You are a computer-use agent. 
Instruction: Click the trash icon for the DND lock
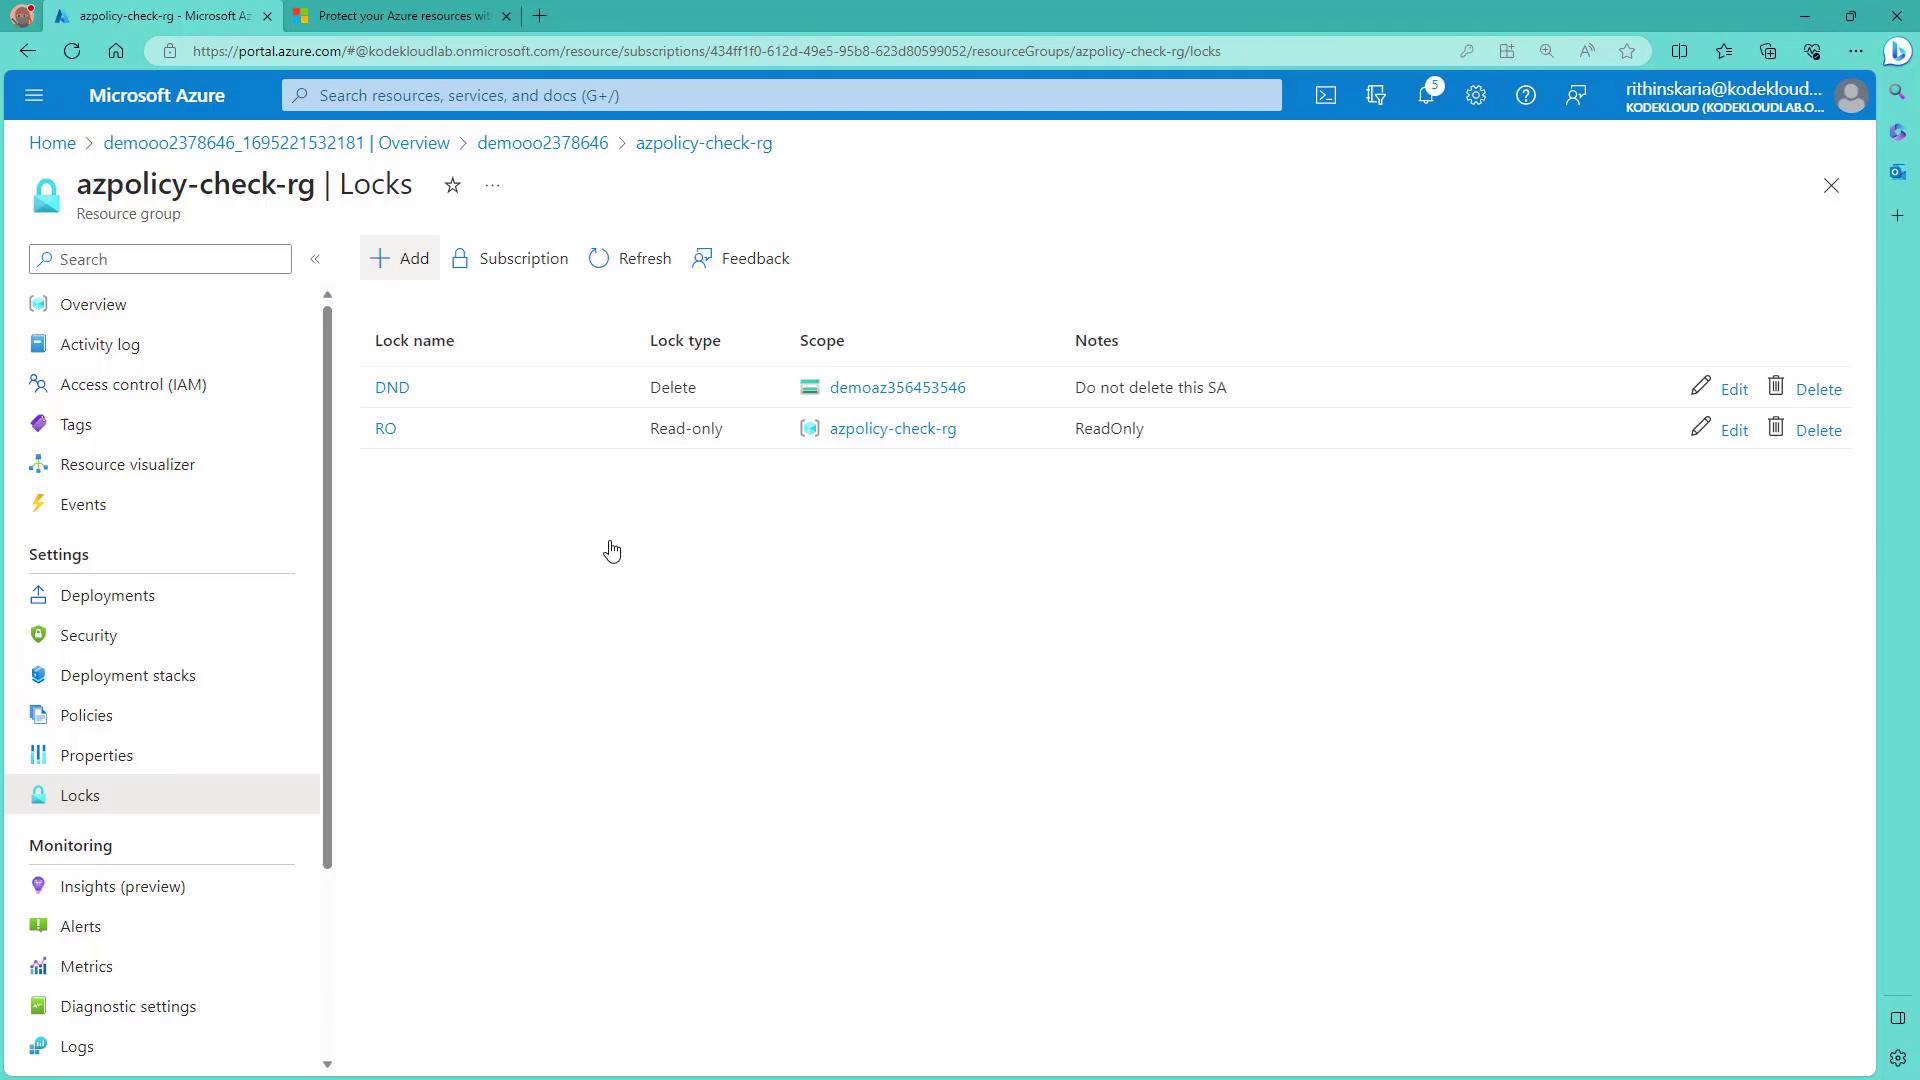[x=1775, y=386]
